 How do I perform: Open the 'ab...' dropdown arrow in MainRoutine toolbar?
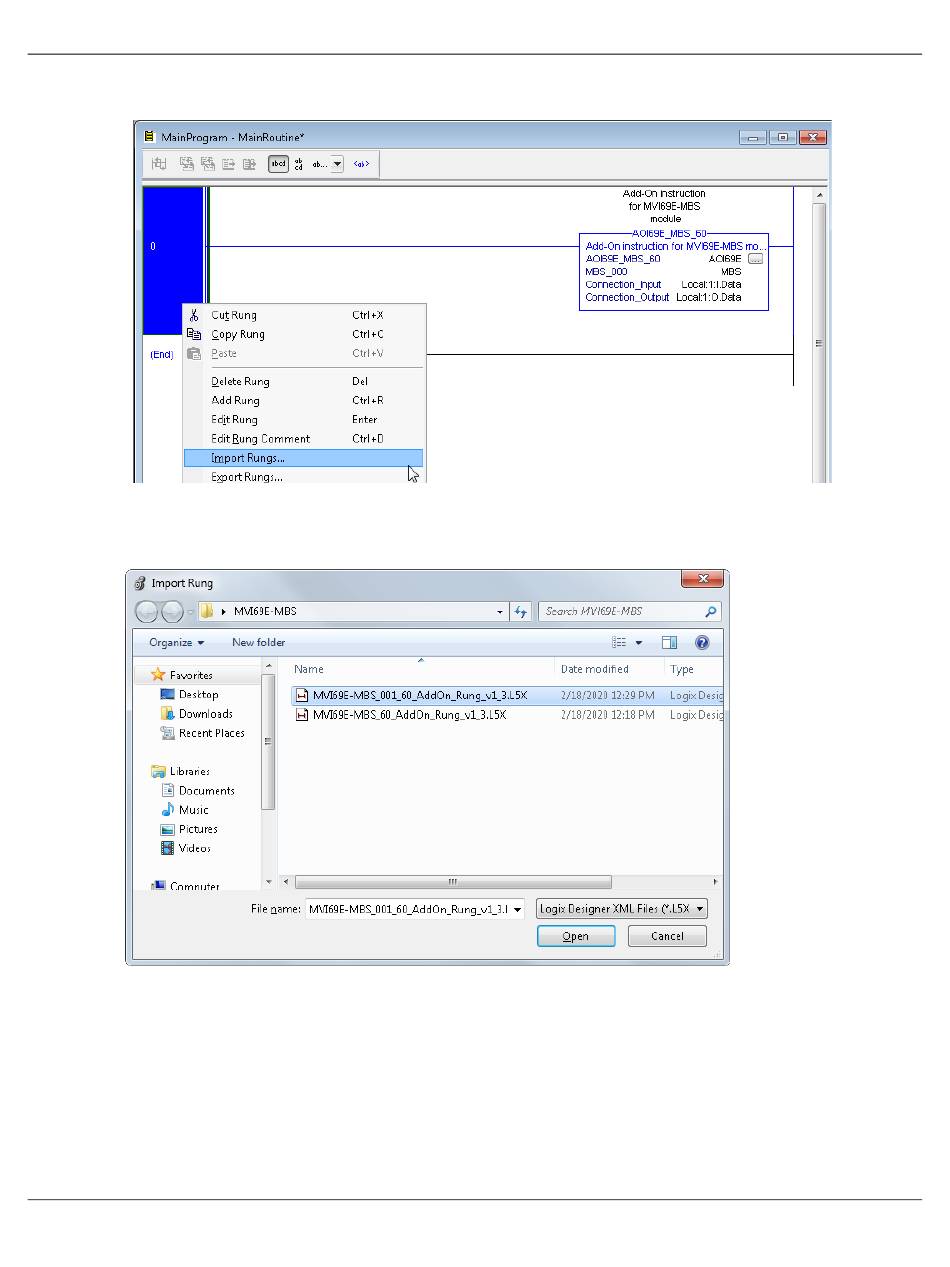click(x=337, y=164)
